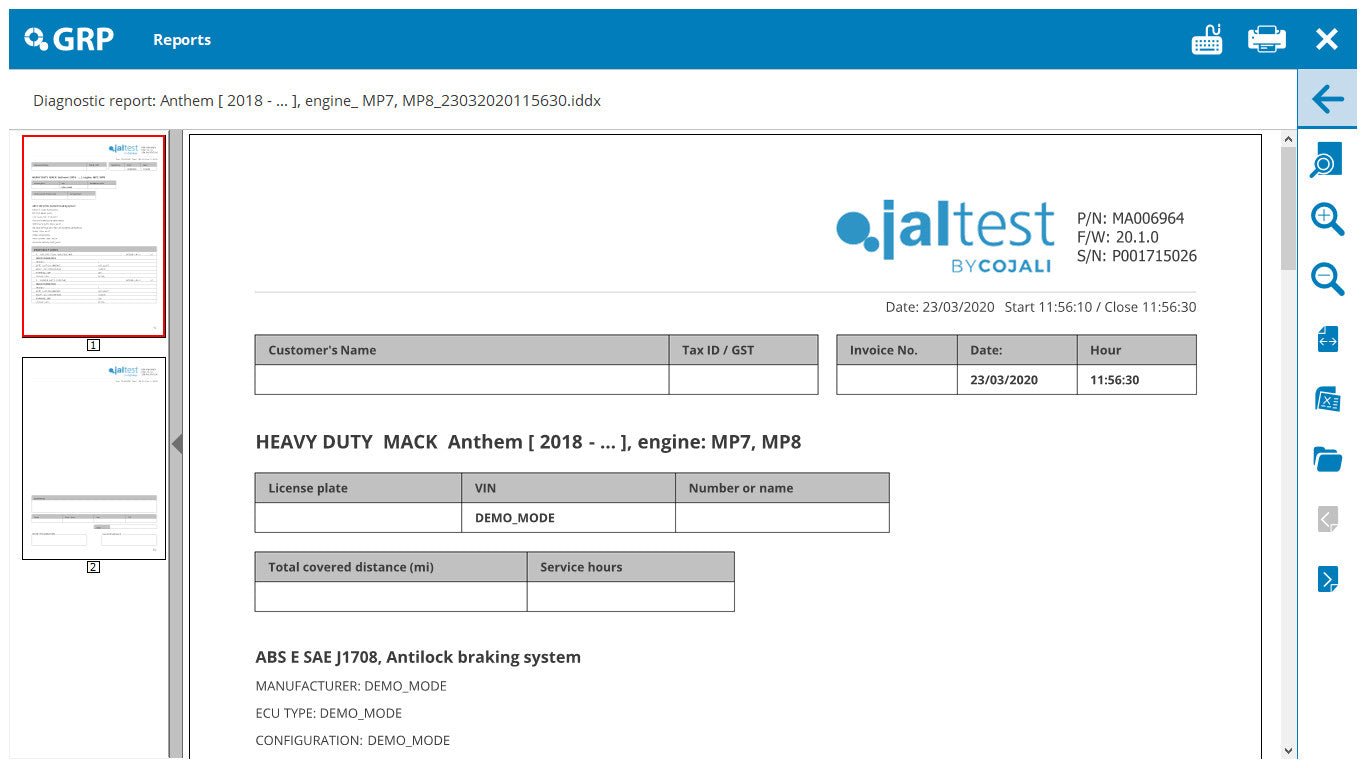Select the search magnifier tool
This screenshot has height=768, width=1366.
click(x=1328, y=161)
